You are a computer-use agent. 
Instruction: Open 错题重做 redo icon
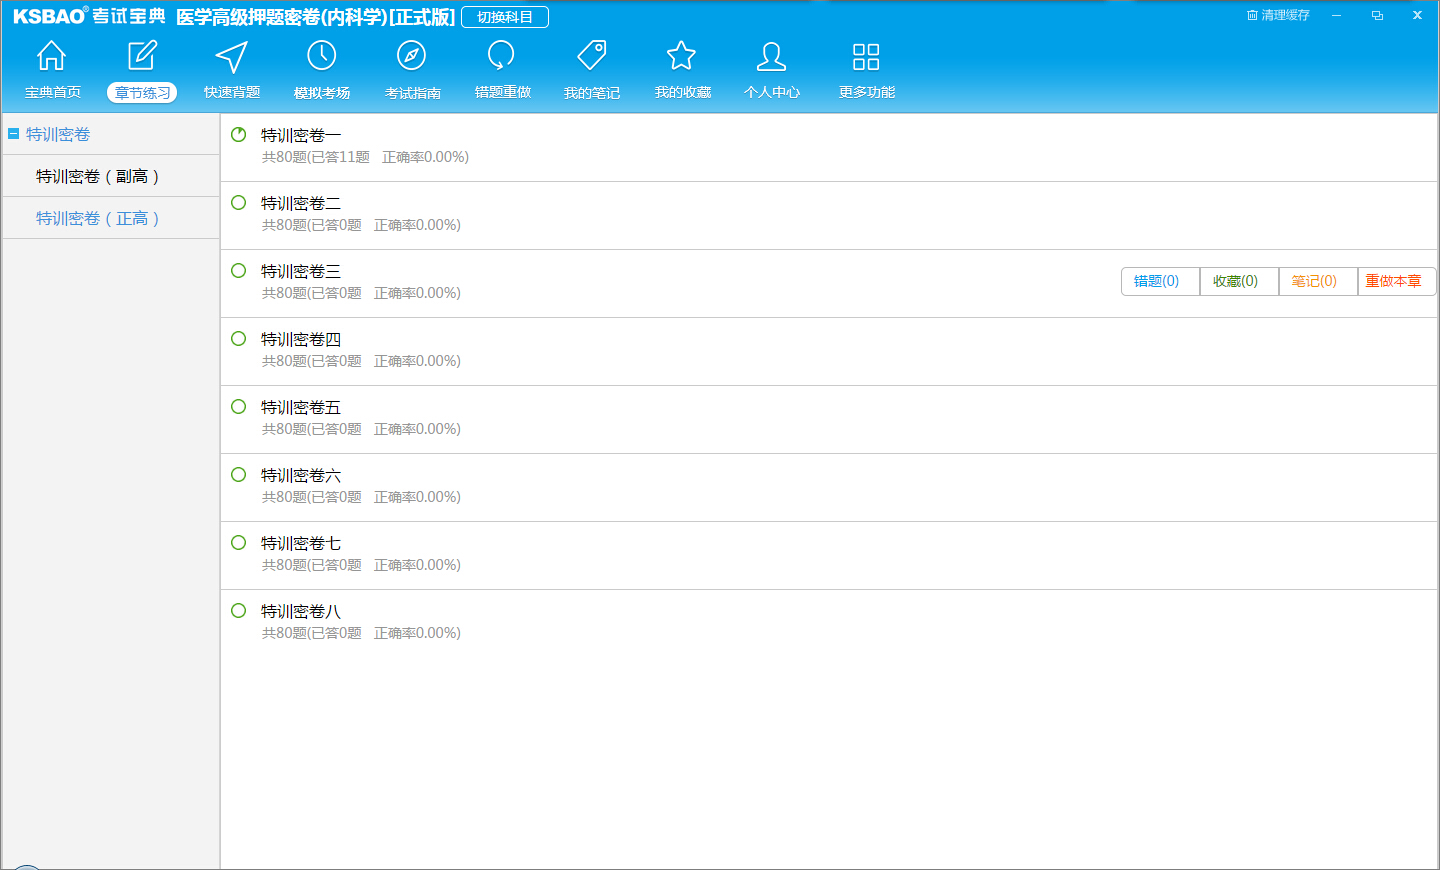(x=502, y=56)
